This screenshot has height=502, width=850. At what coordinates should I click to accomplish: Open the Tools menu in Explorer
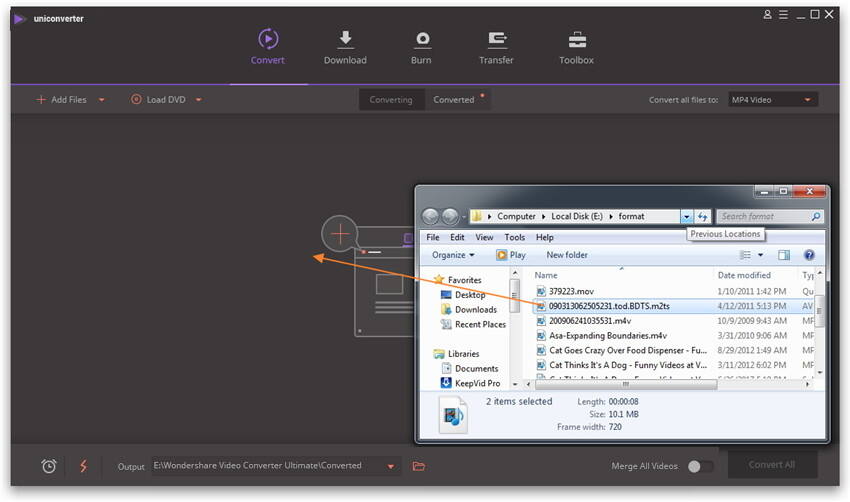514,237
